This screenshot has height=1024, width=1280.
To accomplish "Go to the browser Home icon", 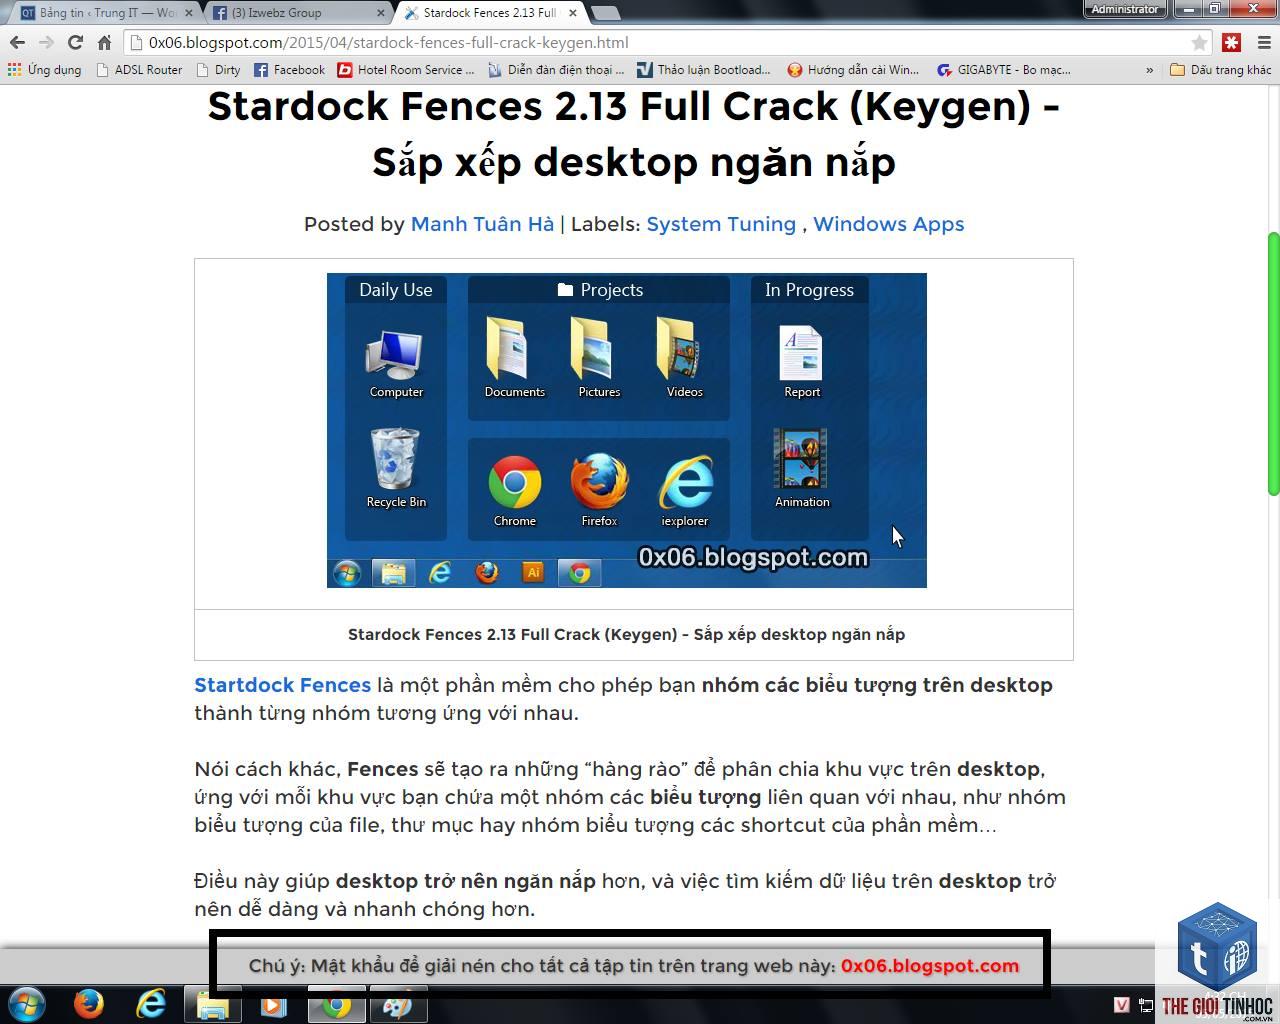I will click(x=104, y=43).
